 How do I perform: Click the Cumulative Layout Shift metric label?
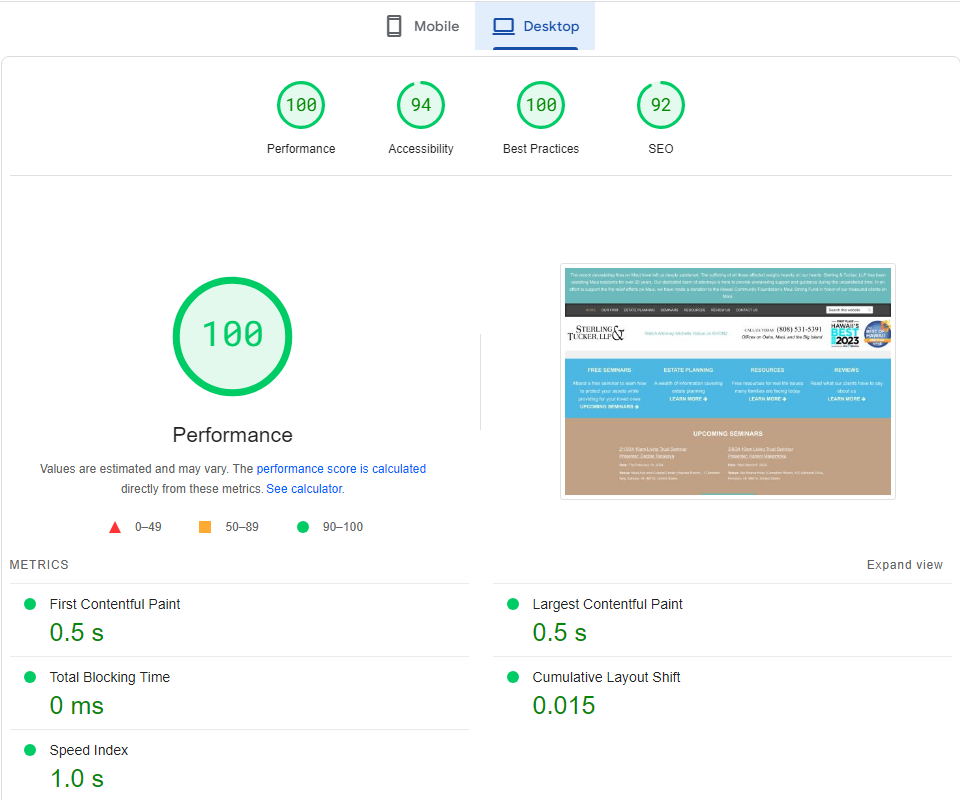click(x=606, y=677)
